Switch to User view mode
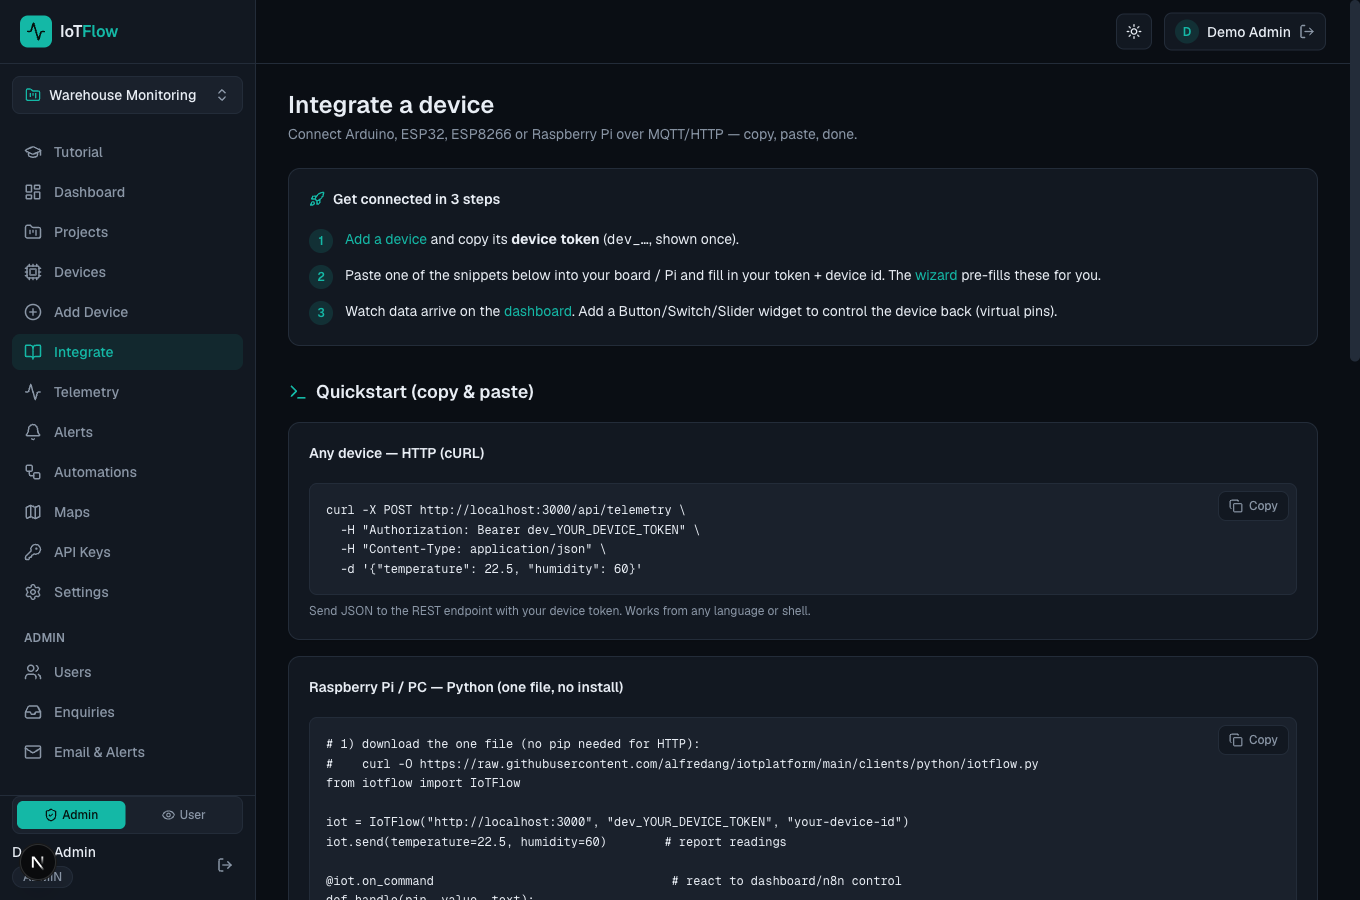The image size is (1360, 900). tap(184, 815)
